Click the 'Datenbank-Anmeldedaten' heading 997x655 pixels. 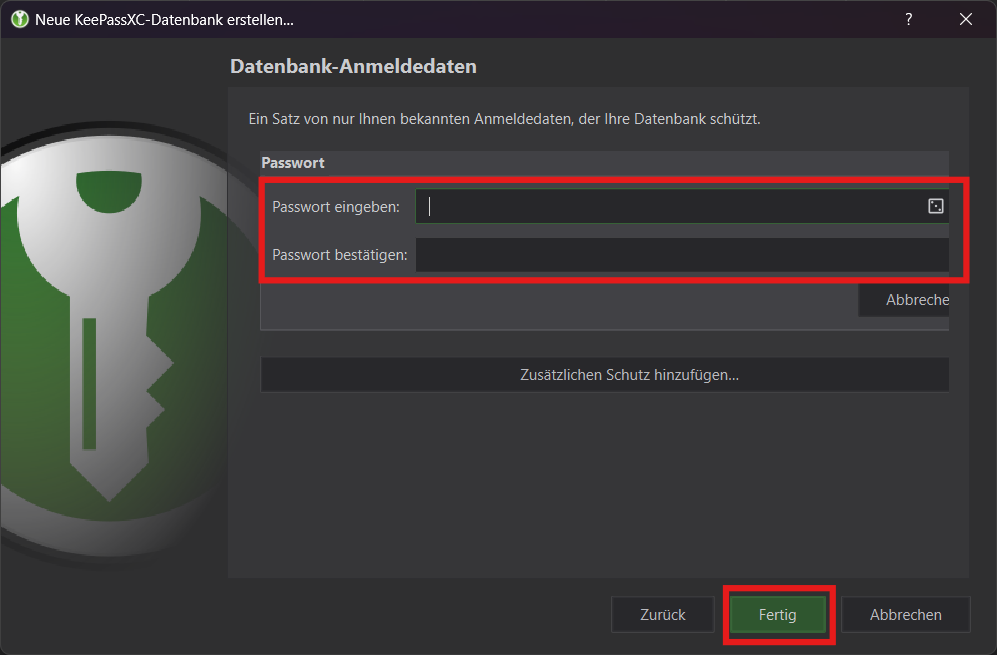(353, 67)
